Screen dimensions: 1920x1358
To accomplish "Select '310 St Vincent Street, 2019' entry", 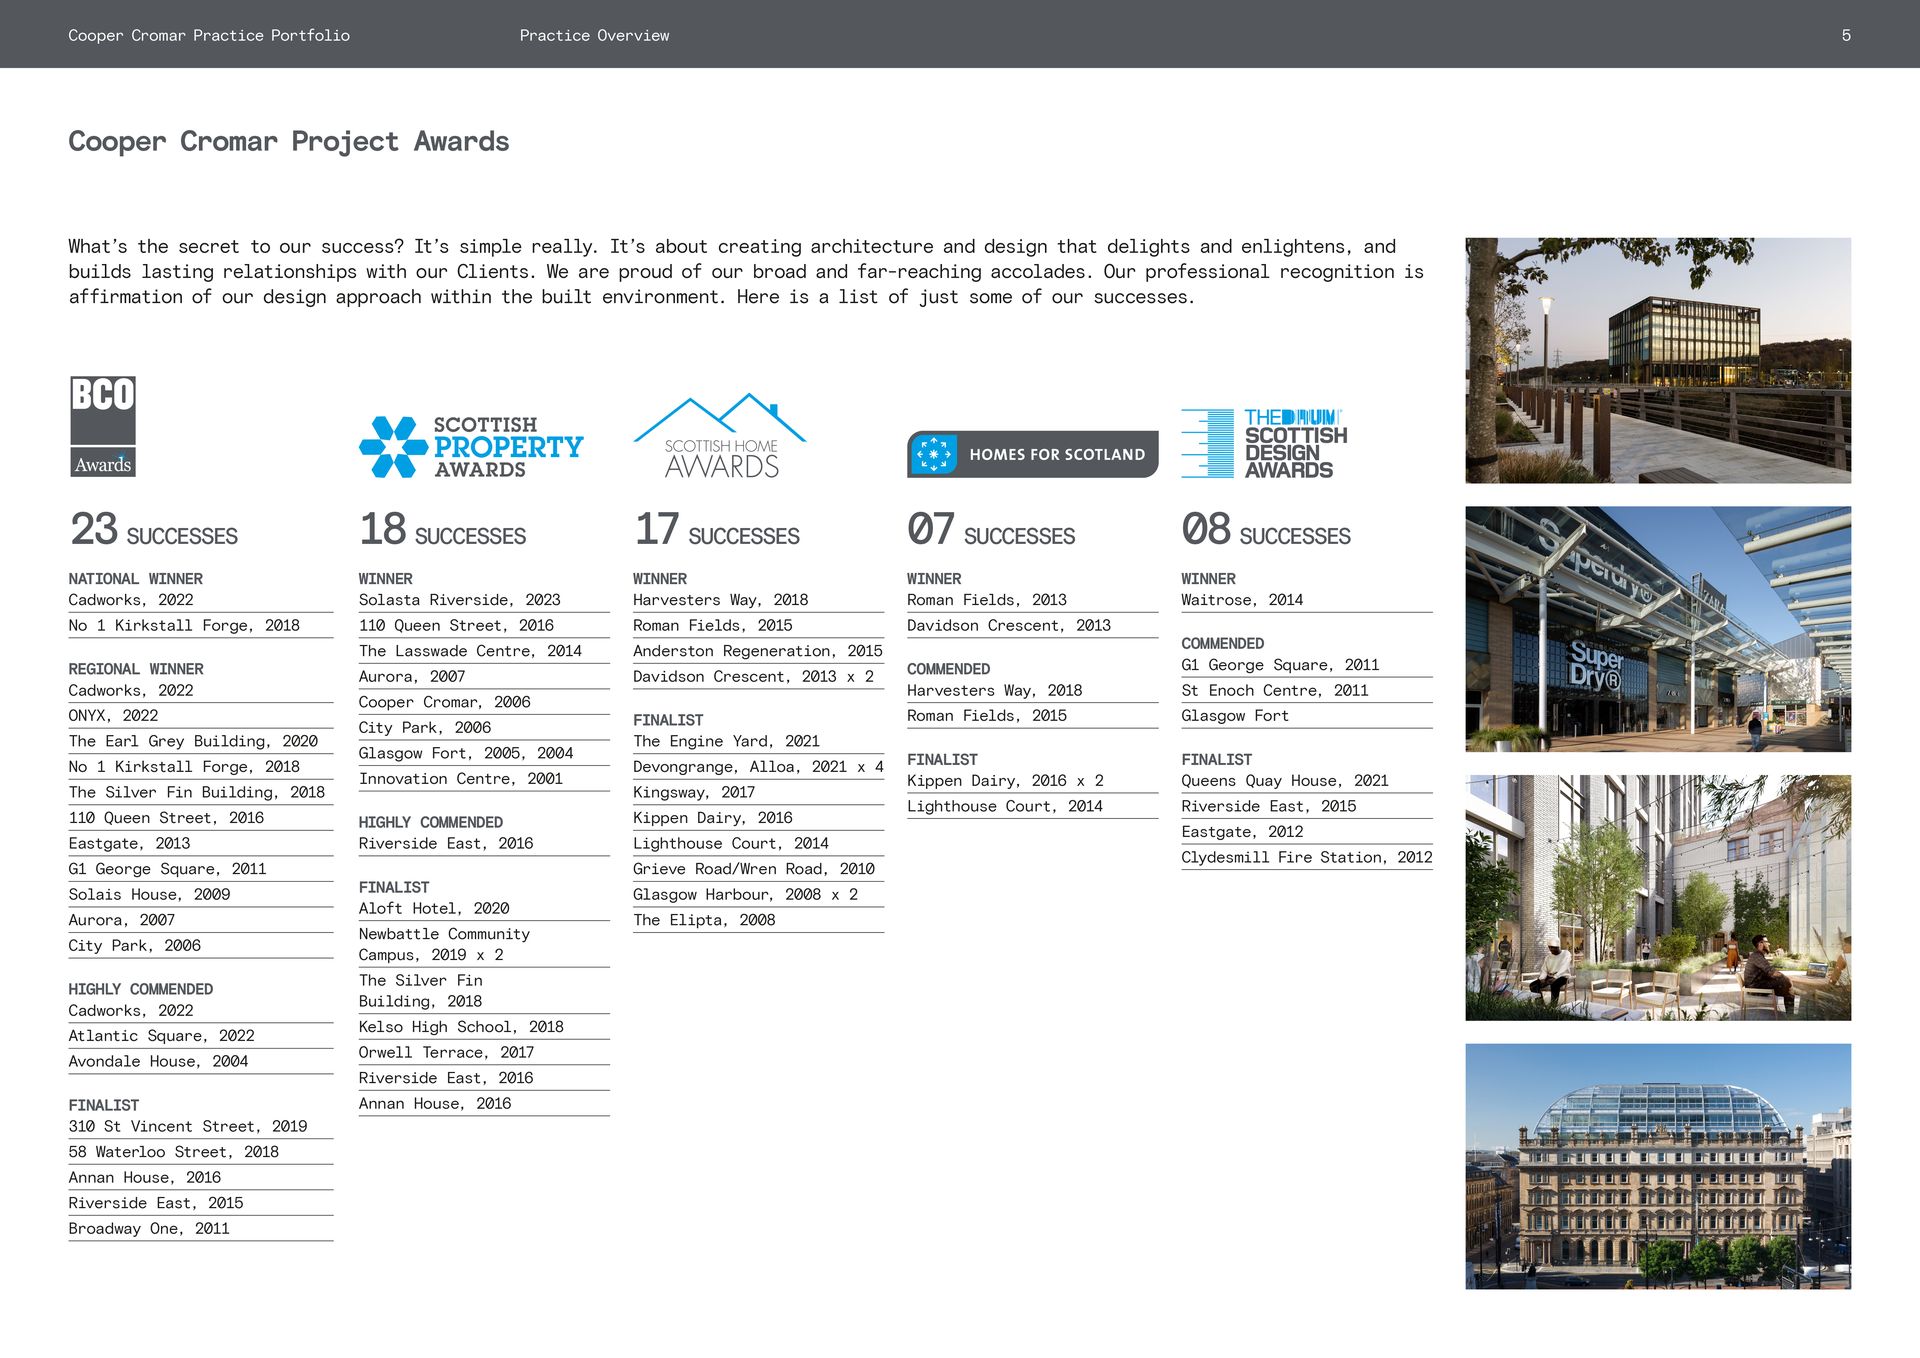I will (188, 1127).
